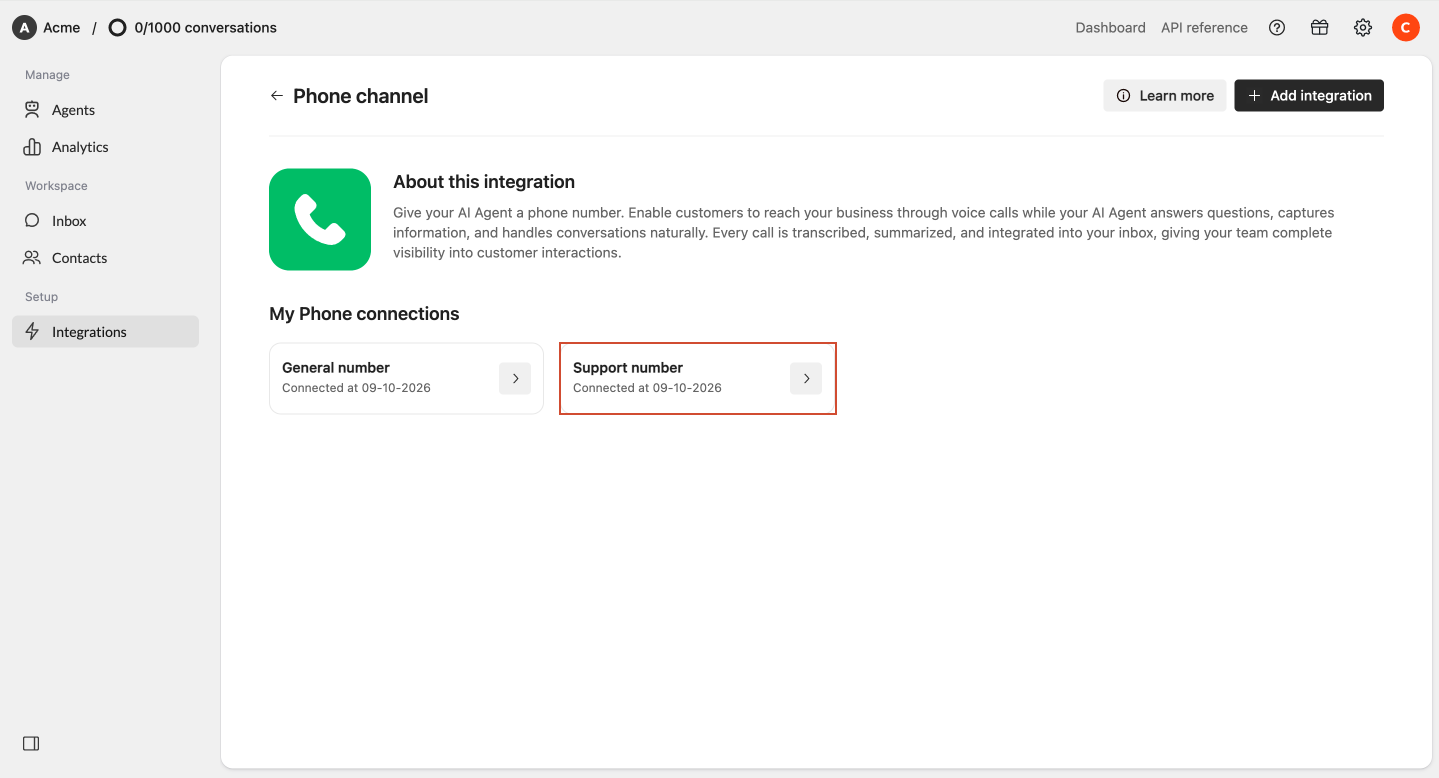Open the Inbox sidebar item
The image size is (1439, 778).
click(105, 221)
